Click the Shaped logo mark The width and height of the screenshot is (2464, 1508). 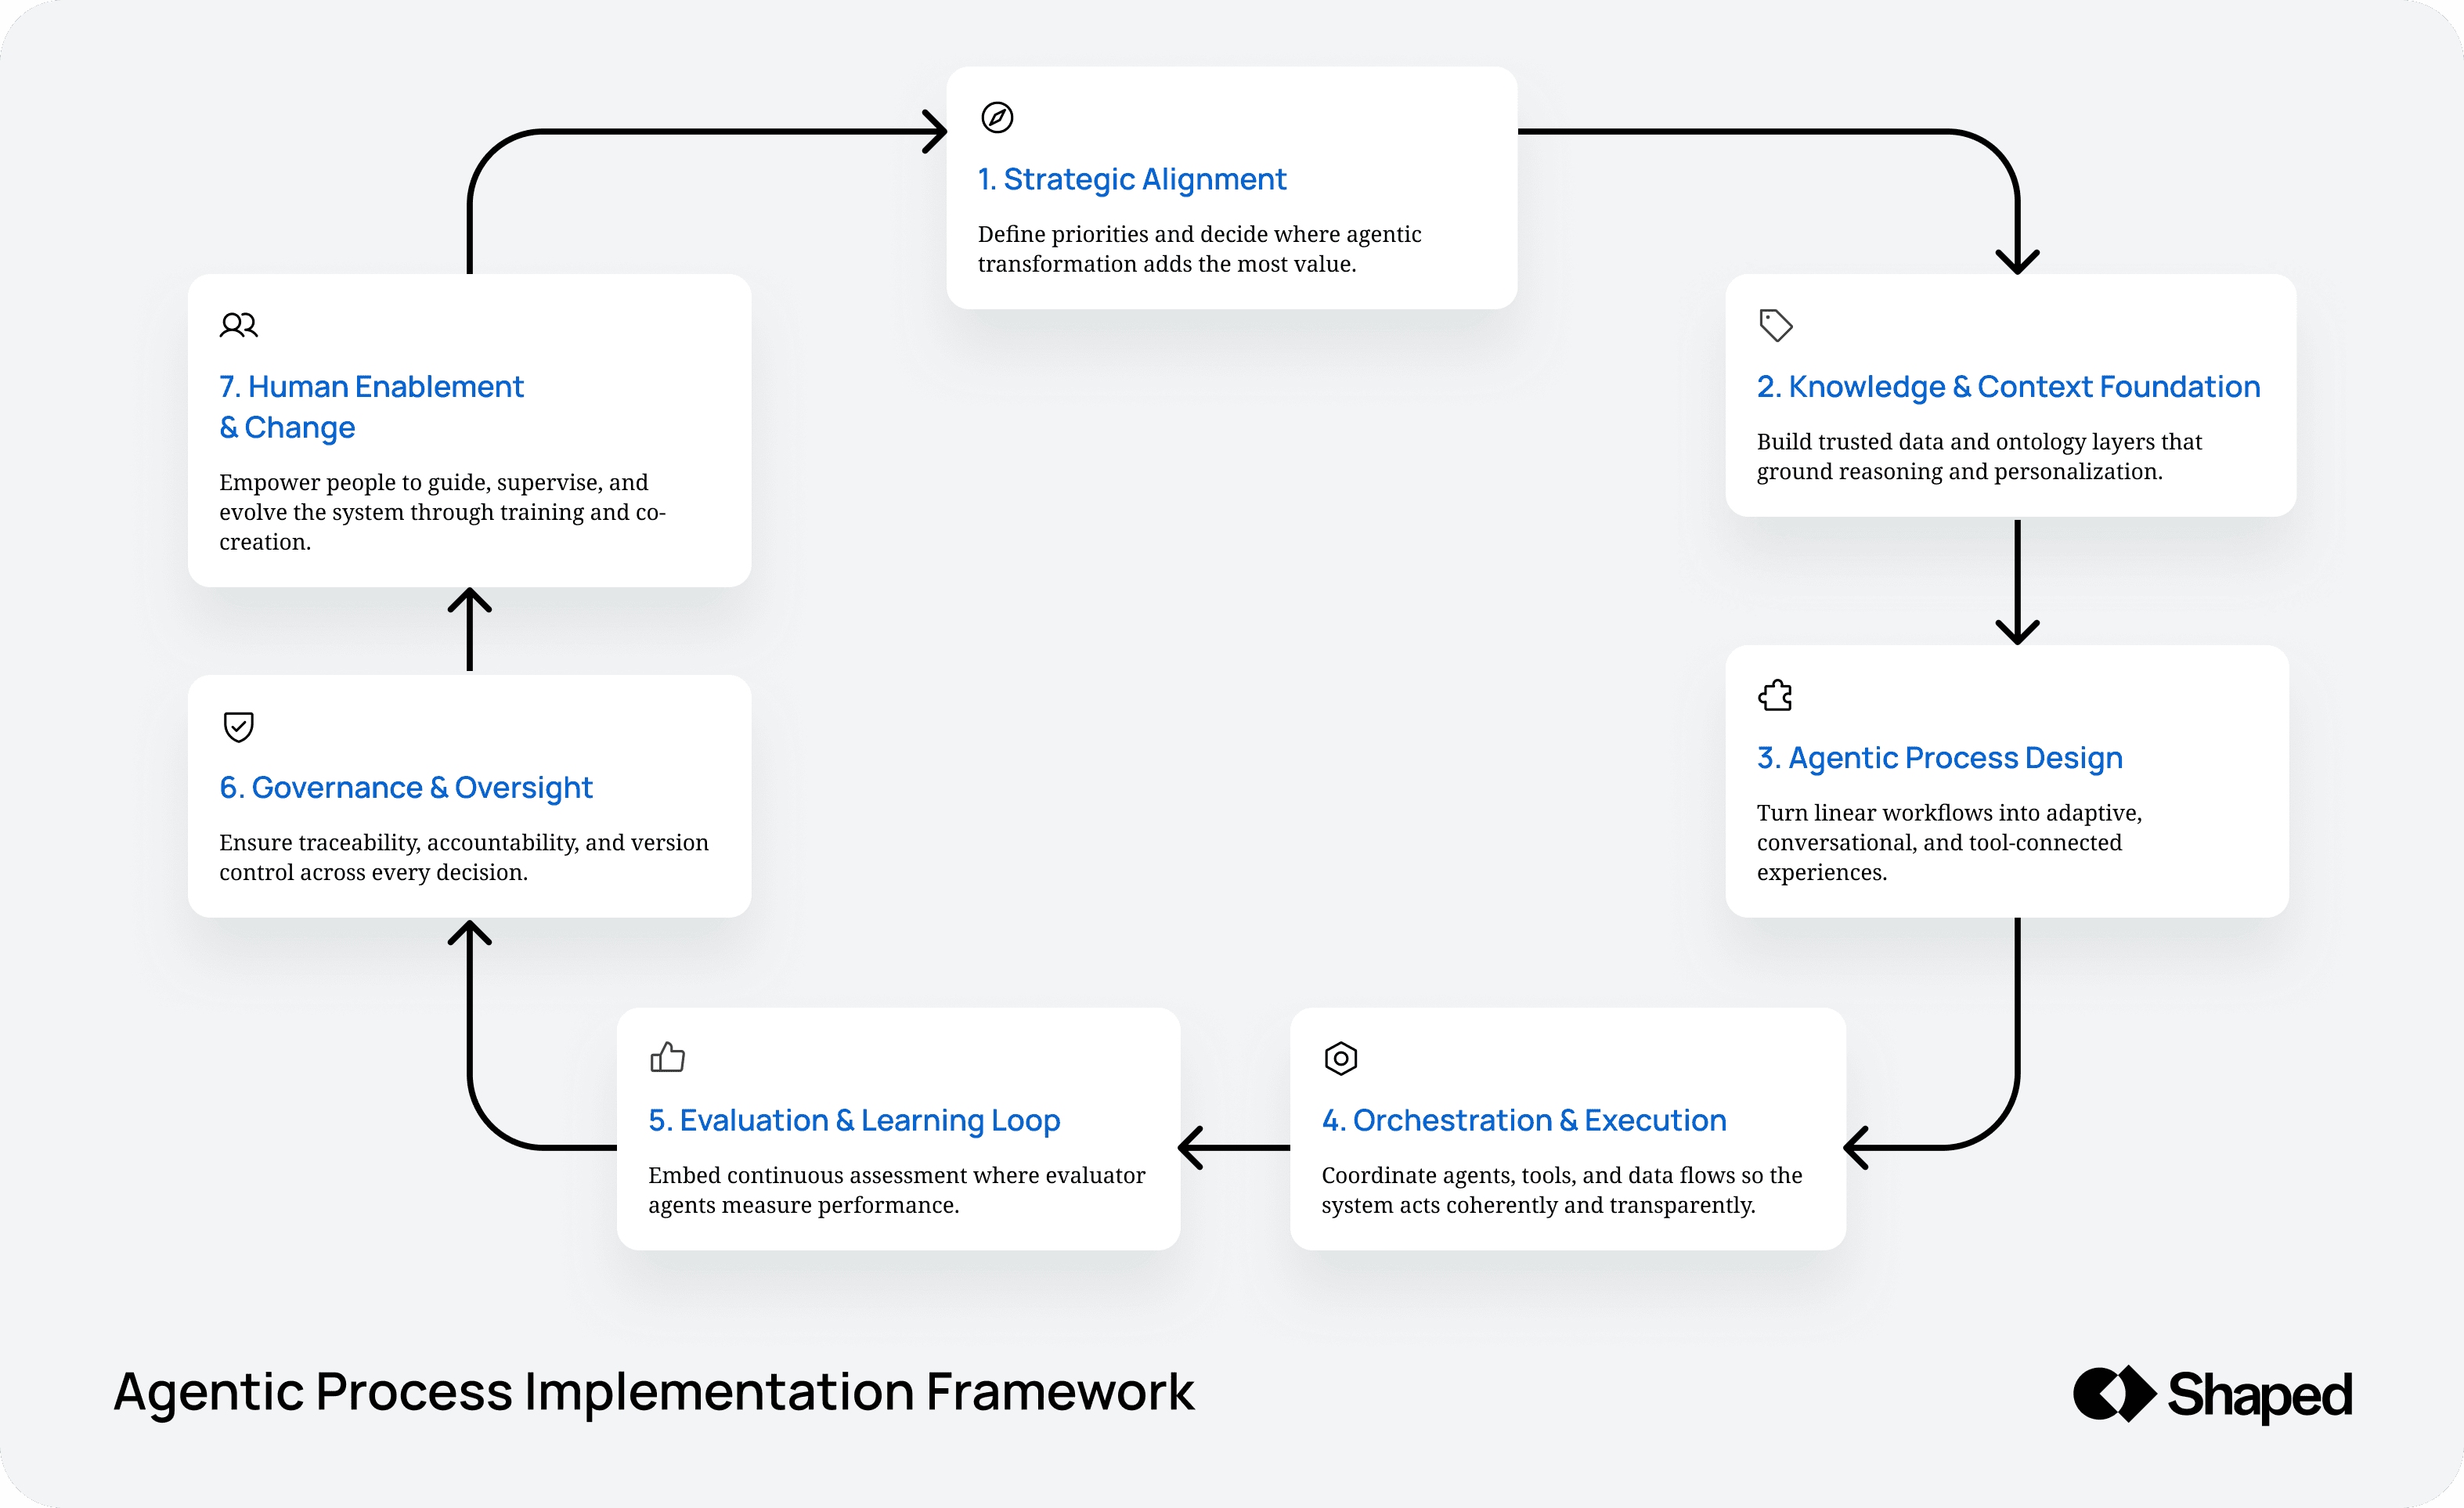[x=2113, y=1393]
